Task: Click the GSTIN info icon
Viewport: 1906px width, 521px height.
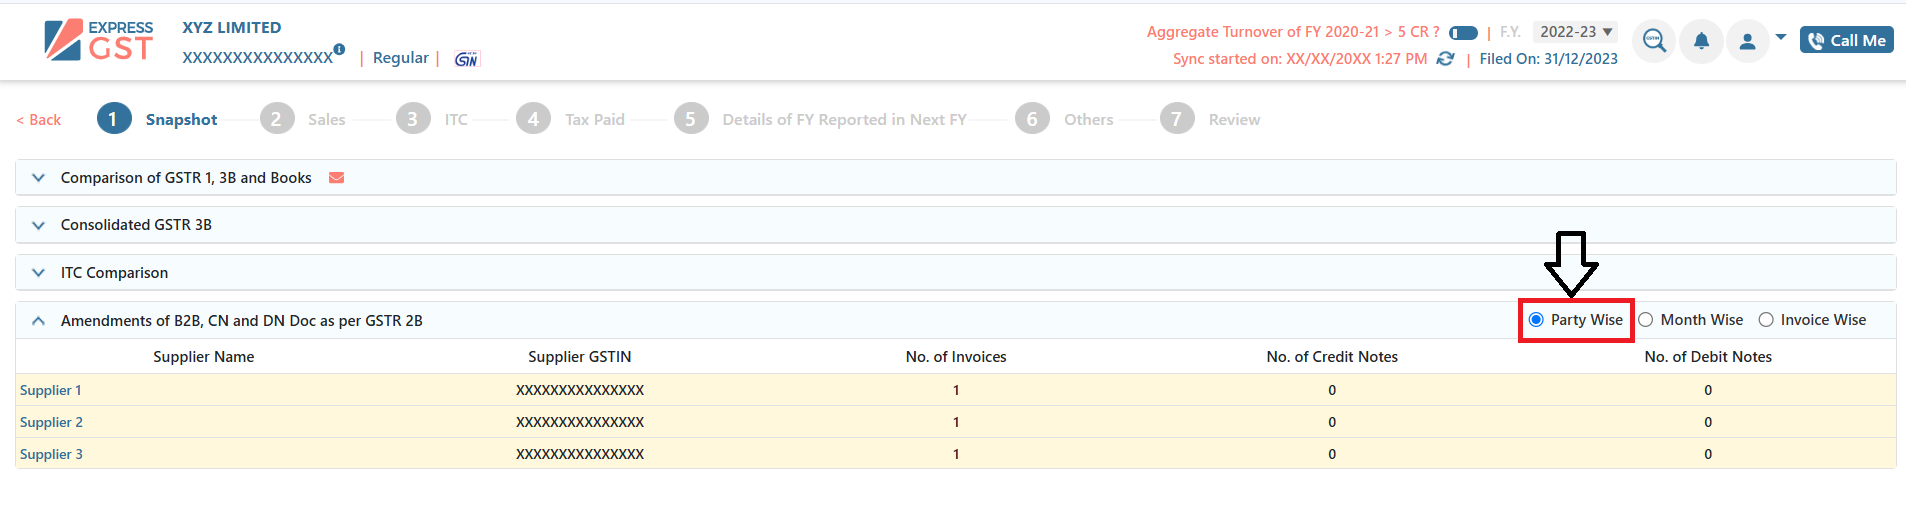Action: pyautogui.click(x=340, y=49)
